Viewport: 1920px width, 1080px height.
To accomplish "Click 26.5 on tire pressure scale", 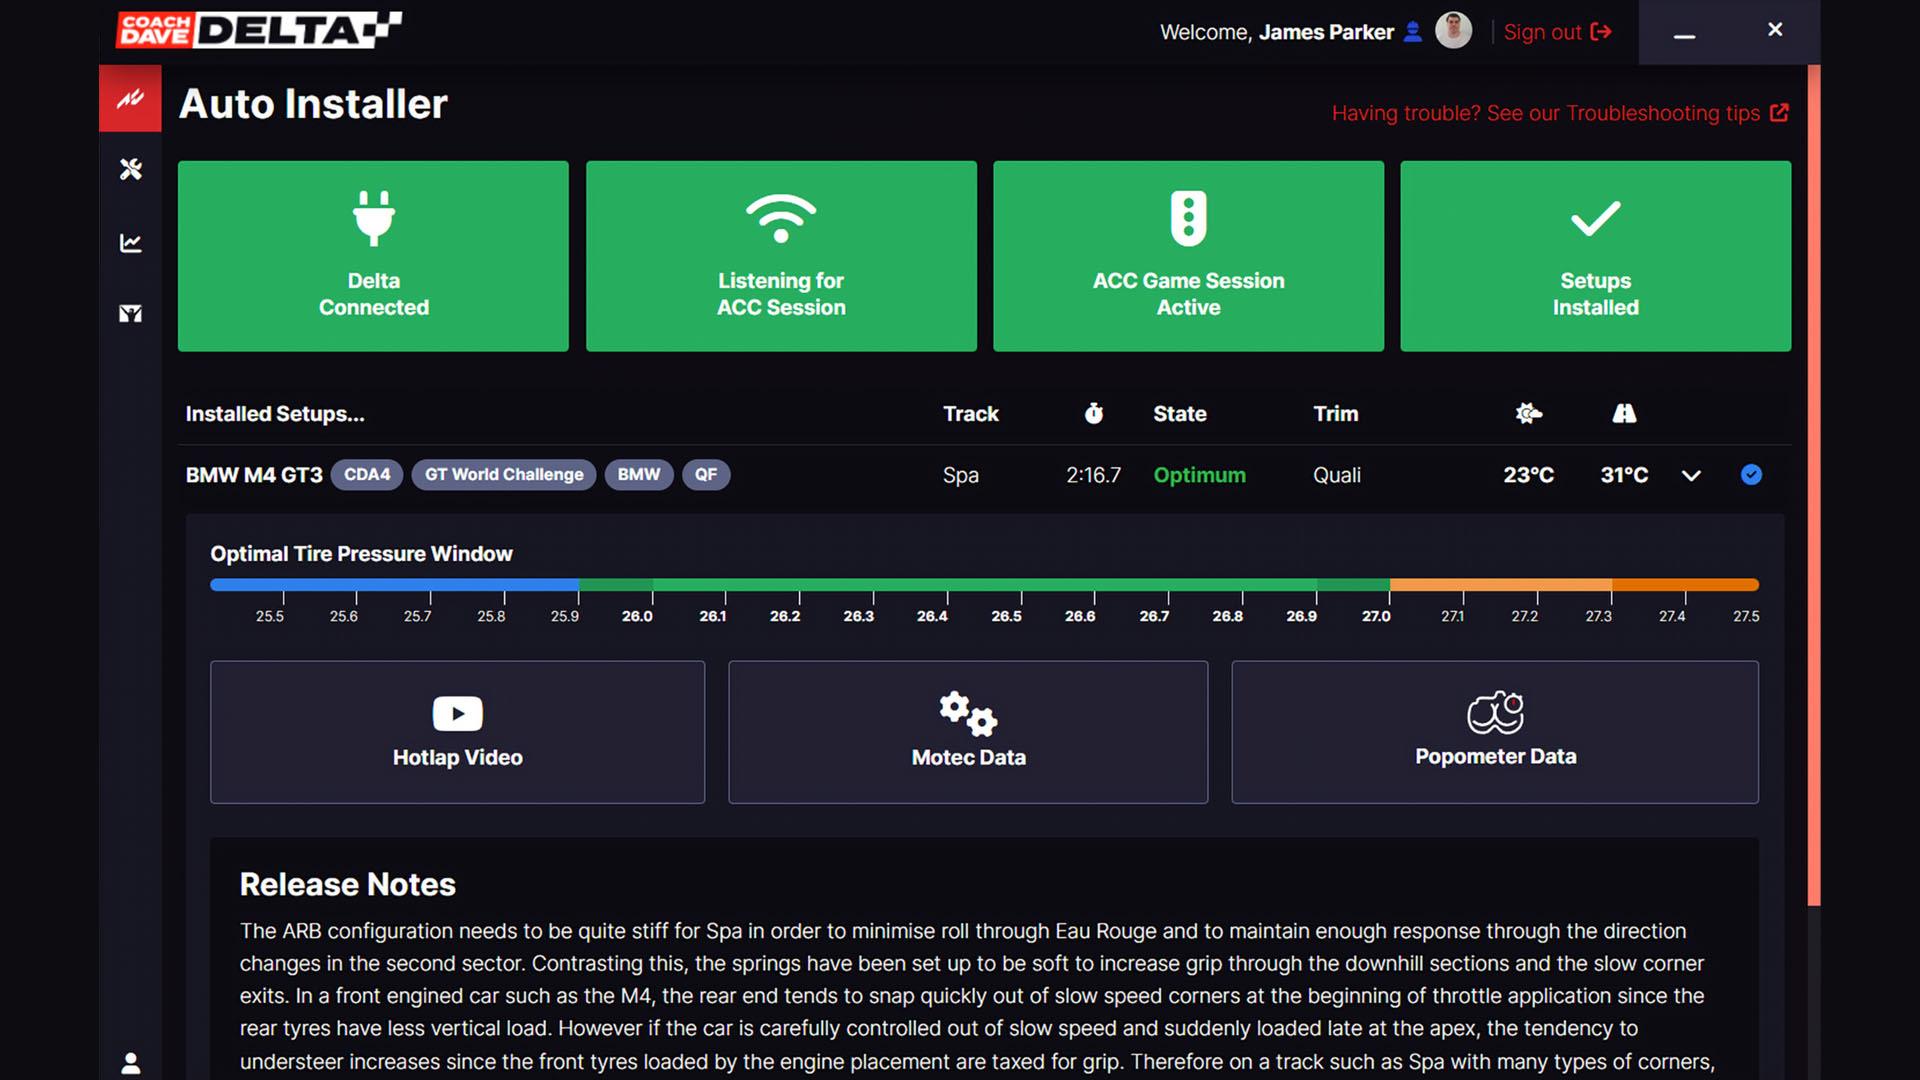I will 1006,616.
